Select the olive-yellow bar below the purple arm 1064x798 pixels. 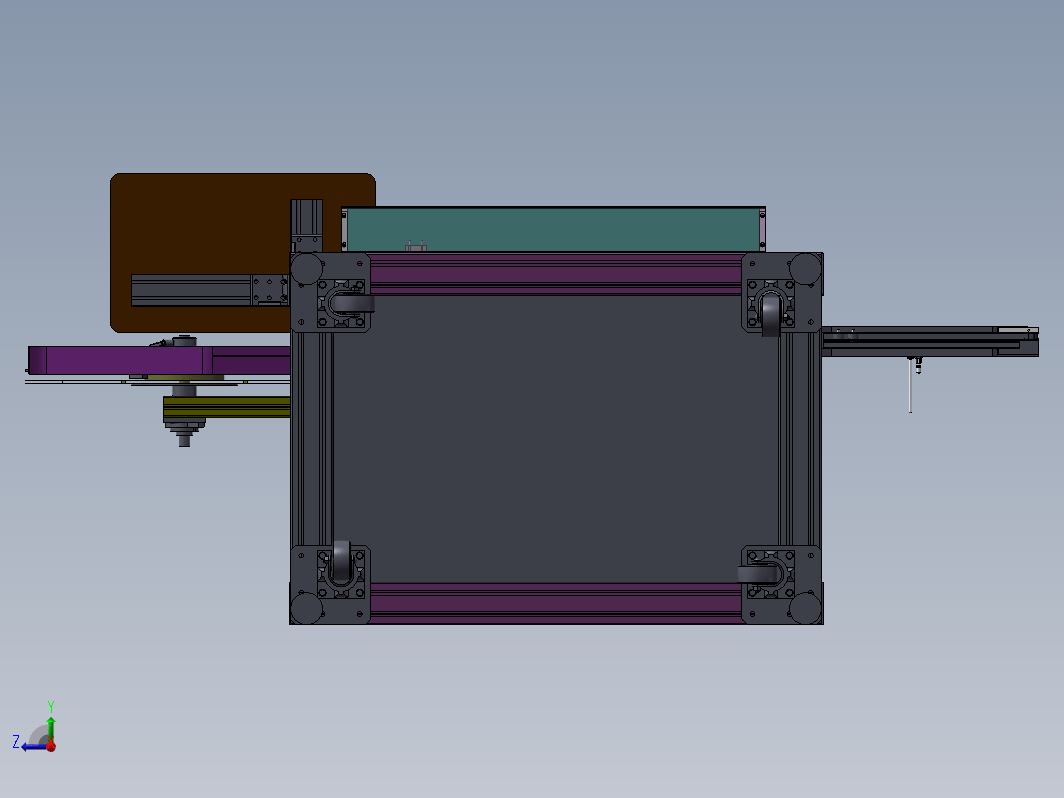tap(227, 407)
